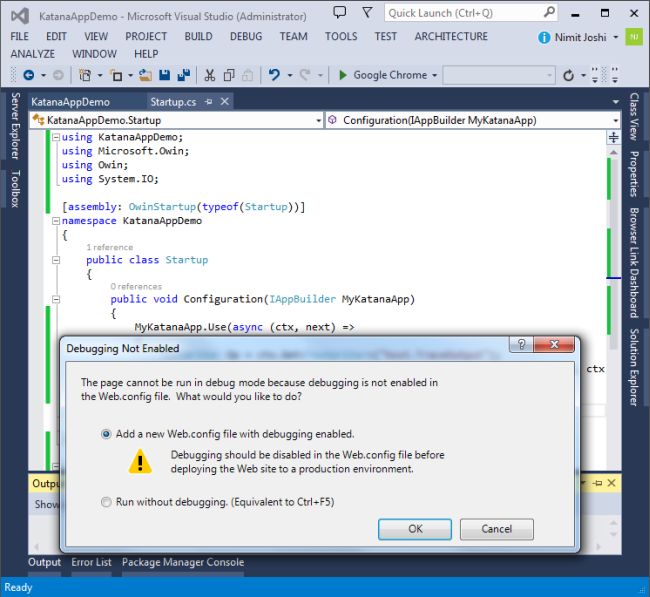The width and height of the screenshot is (650, 597).
Task: Collapse the Configuration method block
Action: pyautogui.click(x=56, y=299)
